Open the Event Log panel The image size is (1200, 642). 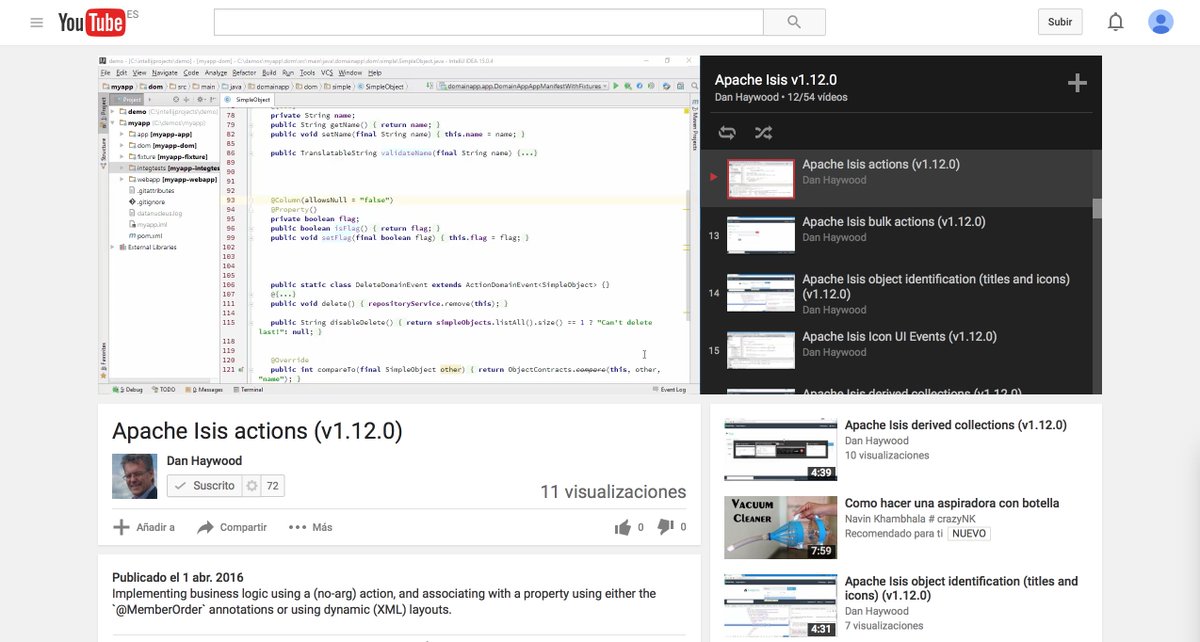pyautogui.click(x=670, y=389)
